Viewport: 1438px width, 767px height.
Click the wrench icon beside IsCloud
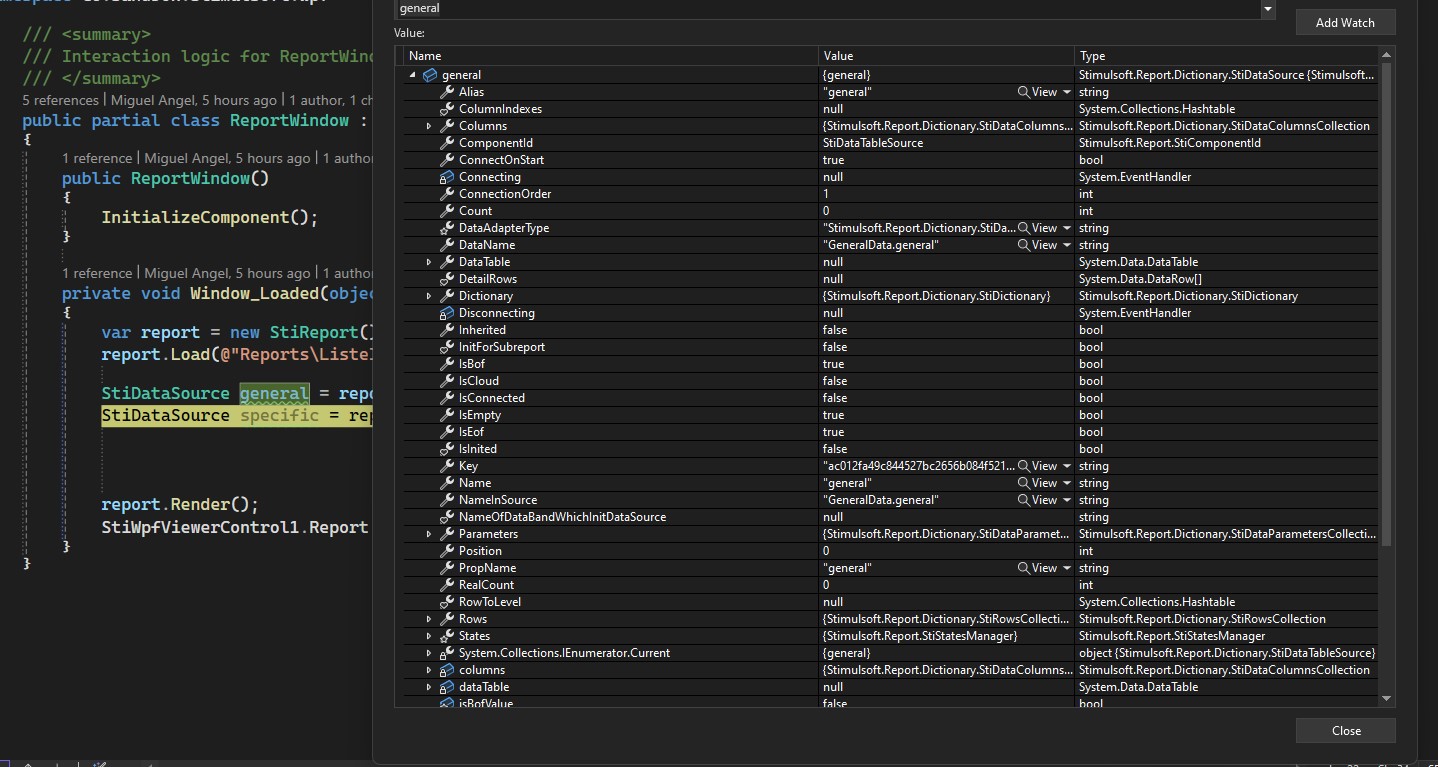pos(447,381)
